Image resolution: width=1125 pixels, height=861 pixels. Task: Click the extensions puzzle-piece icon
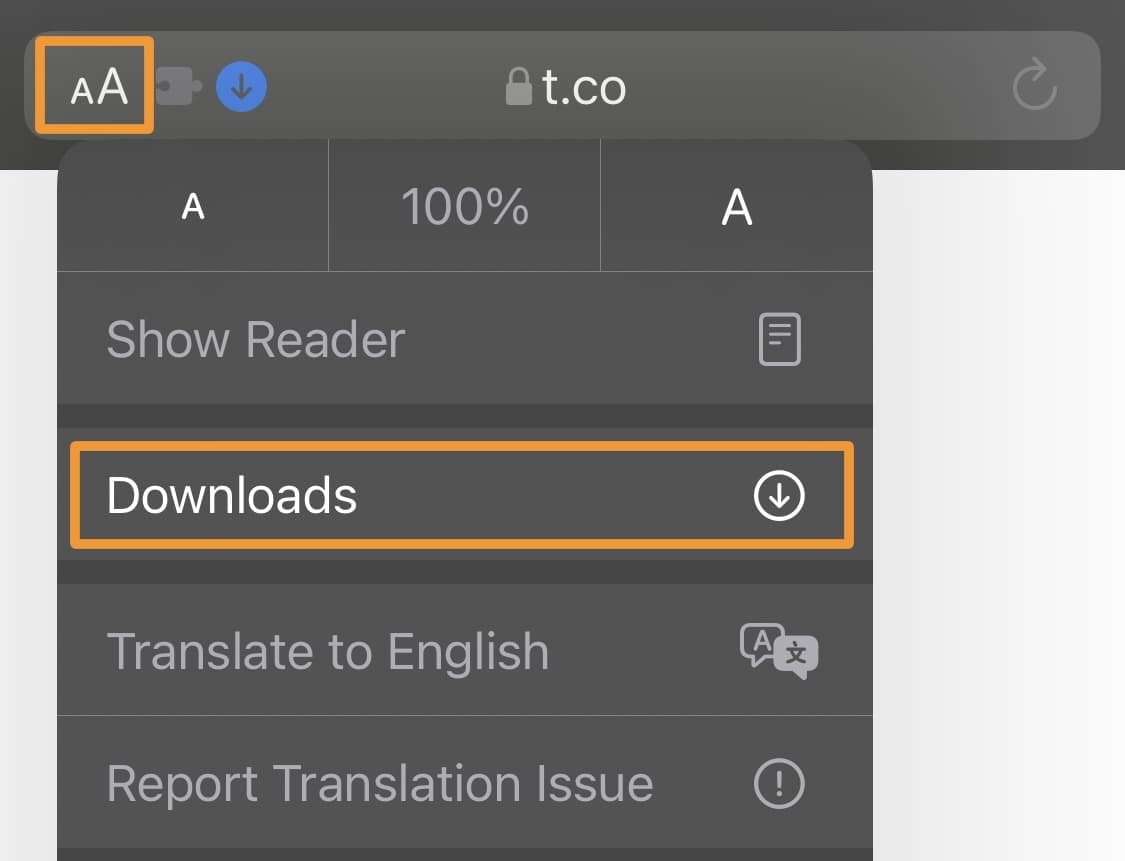(178, 87)
